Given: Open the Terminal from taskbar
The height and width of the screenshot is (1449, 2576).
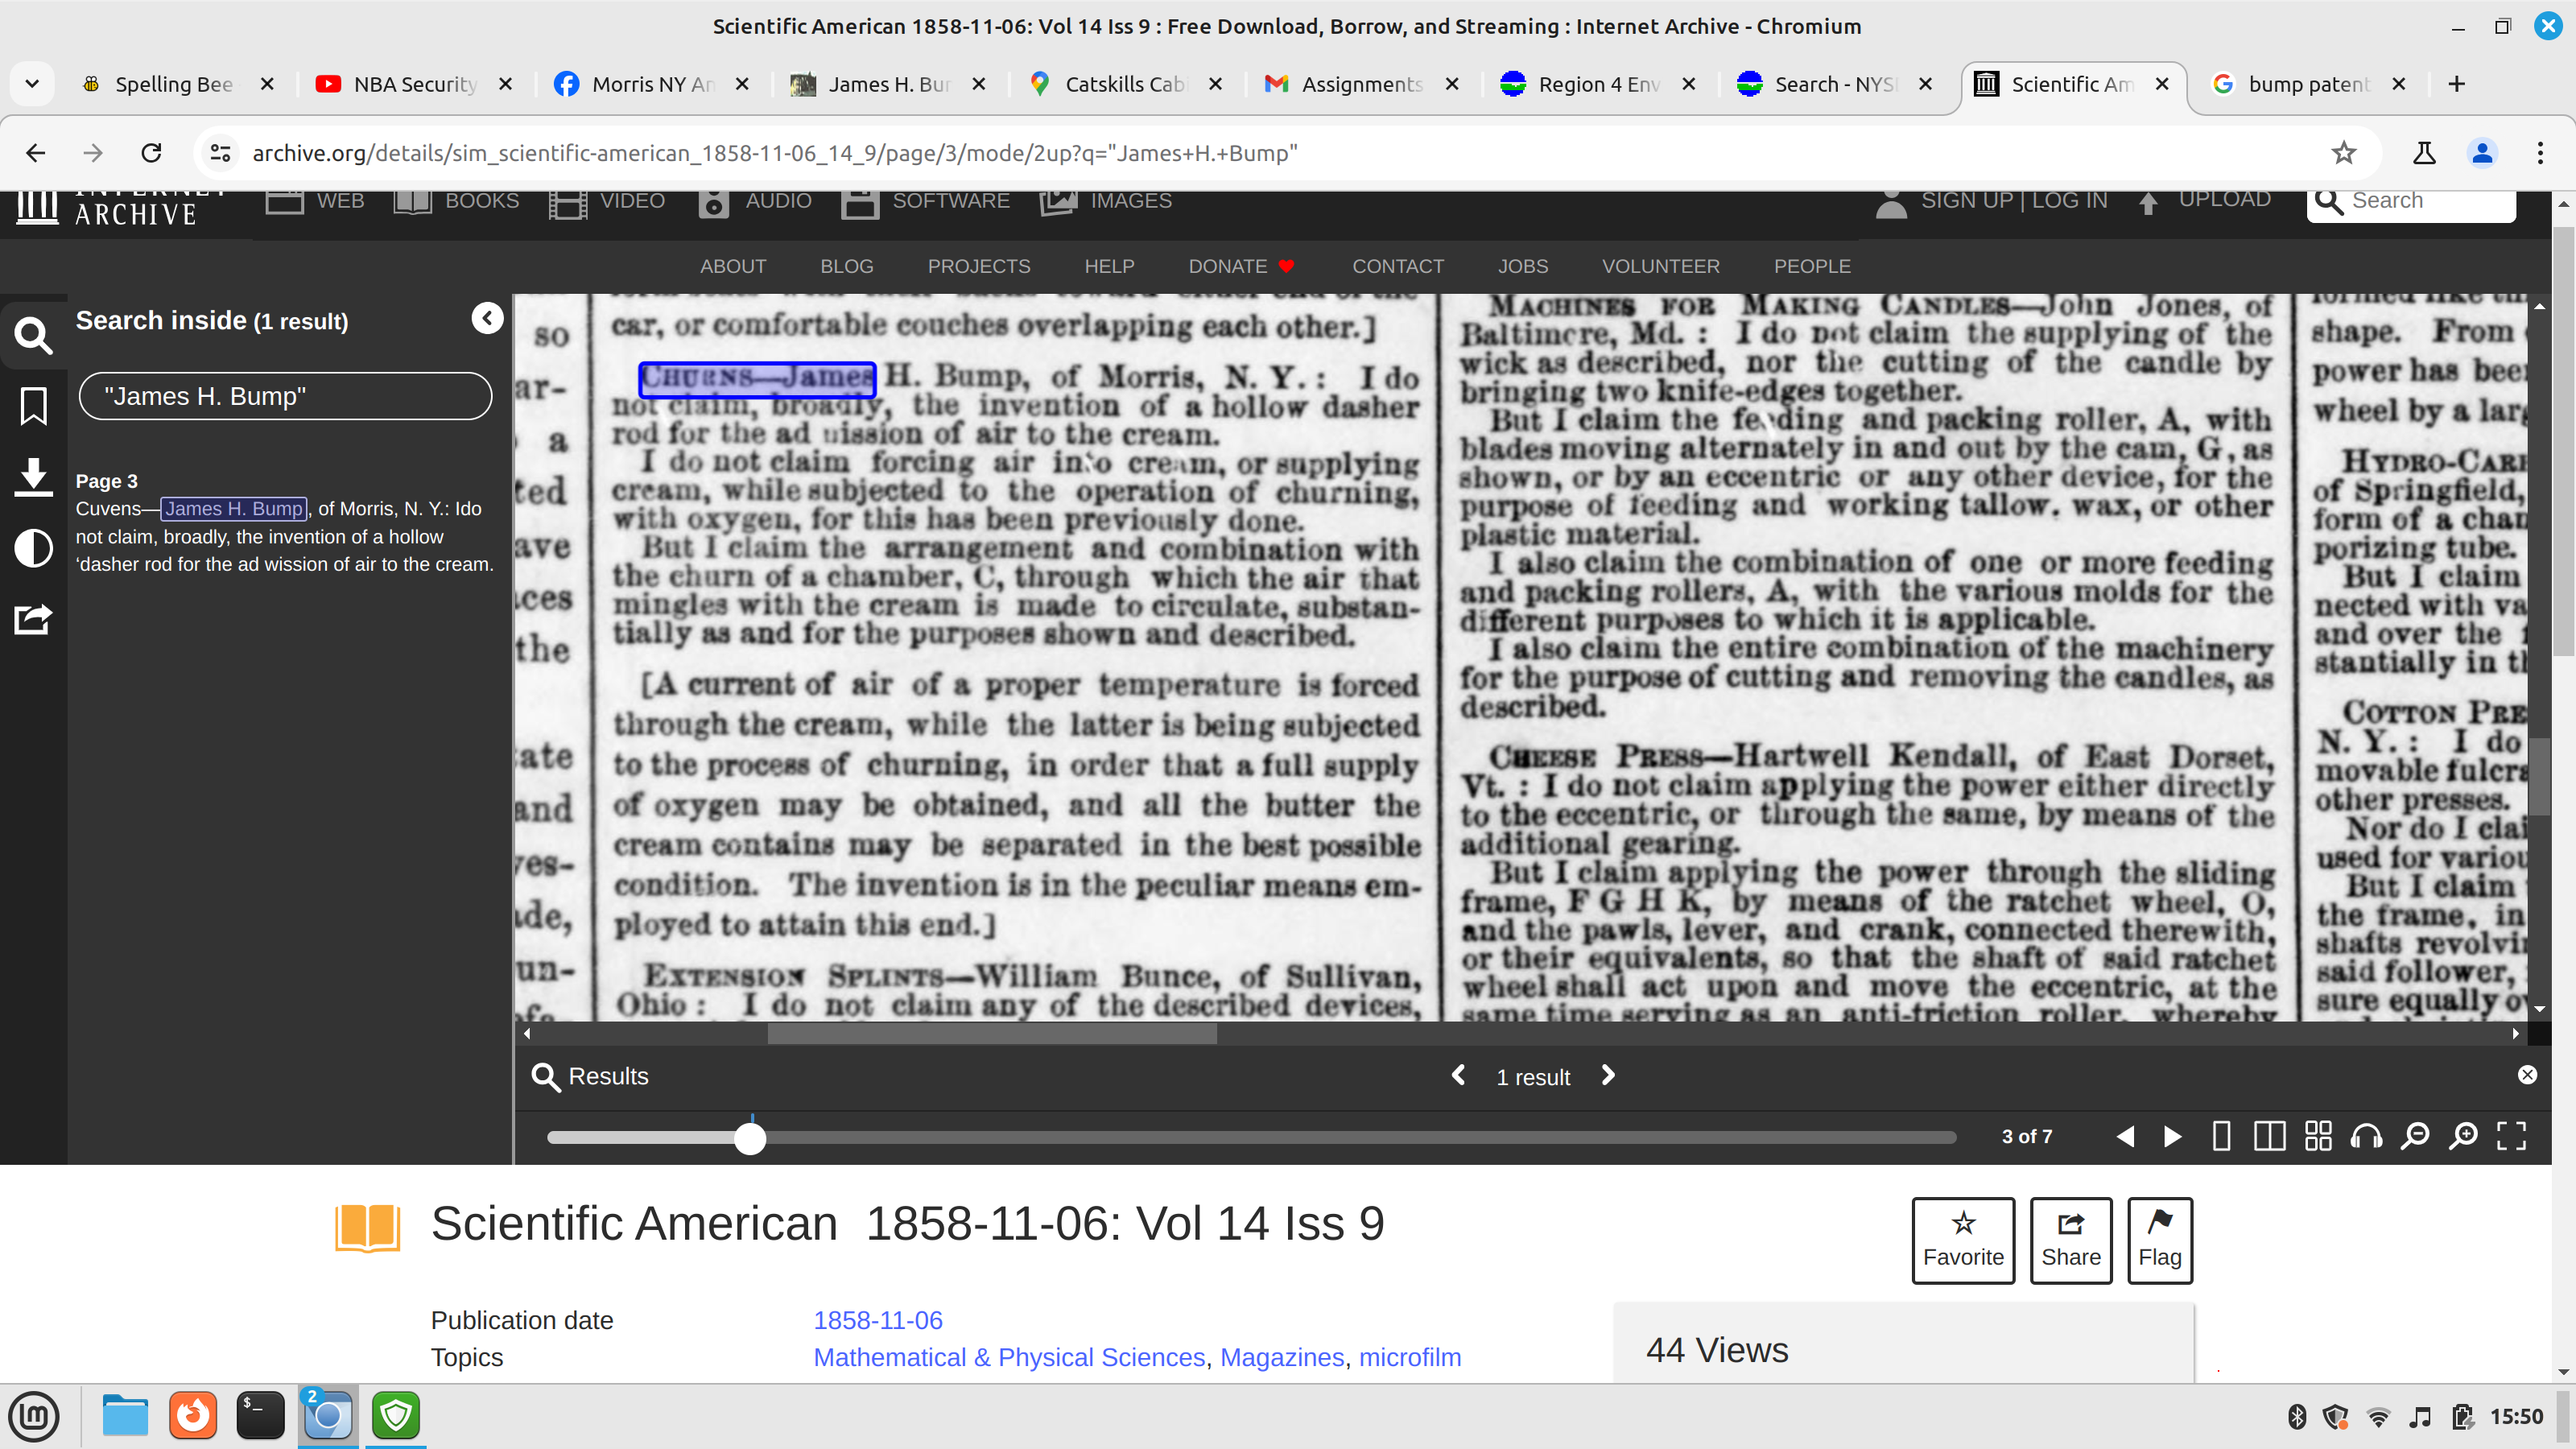Looking at the screenshot, I should pos(260,1416).
